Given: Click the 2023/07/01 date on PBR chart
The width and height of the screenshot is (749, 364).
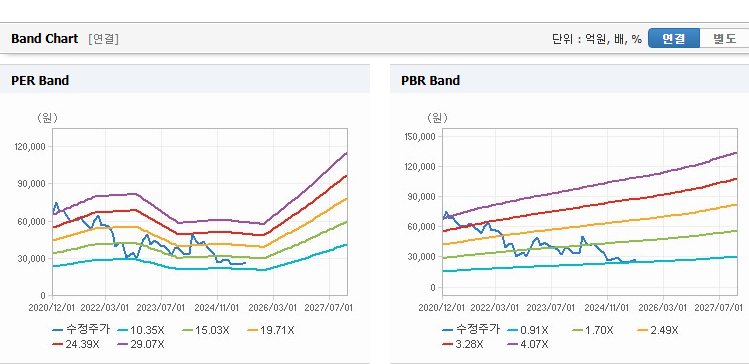Looking at the screenshot, I should 551,307.
